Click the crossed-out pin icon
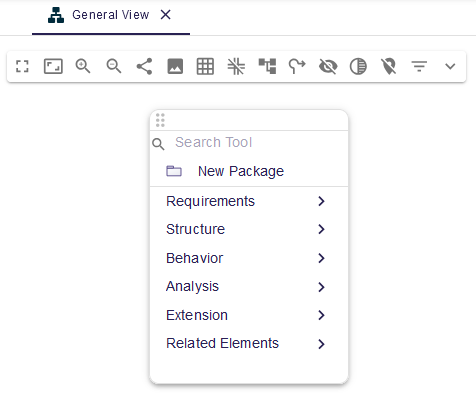The image size is (476, 399). (x=389, y=66)
